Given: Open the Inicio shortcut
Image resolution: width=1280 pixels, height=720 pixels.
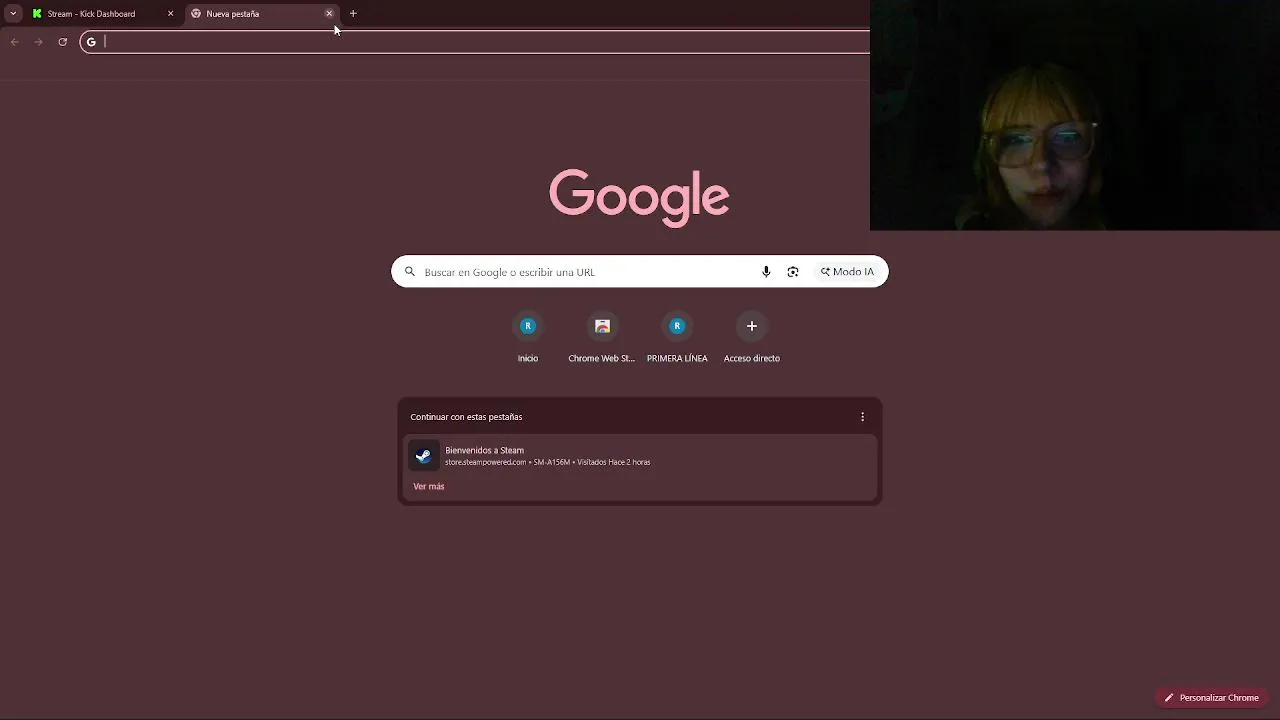Looking at the screenshot, I should tap(528, 338).
